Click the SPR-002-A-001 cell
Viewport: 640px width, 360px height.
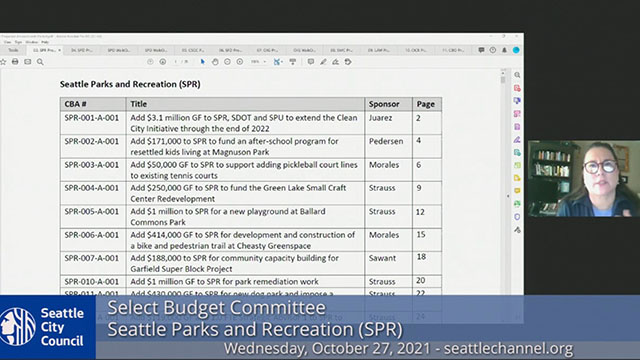[93, 147]
